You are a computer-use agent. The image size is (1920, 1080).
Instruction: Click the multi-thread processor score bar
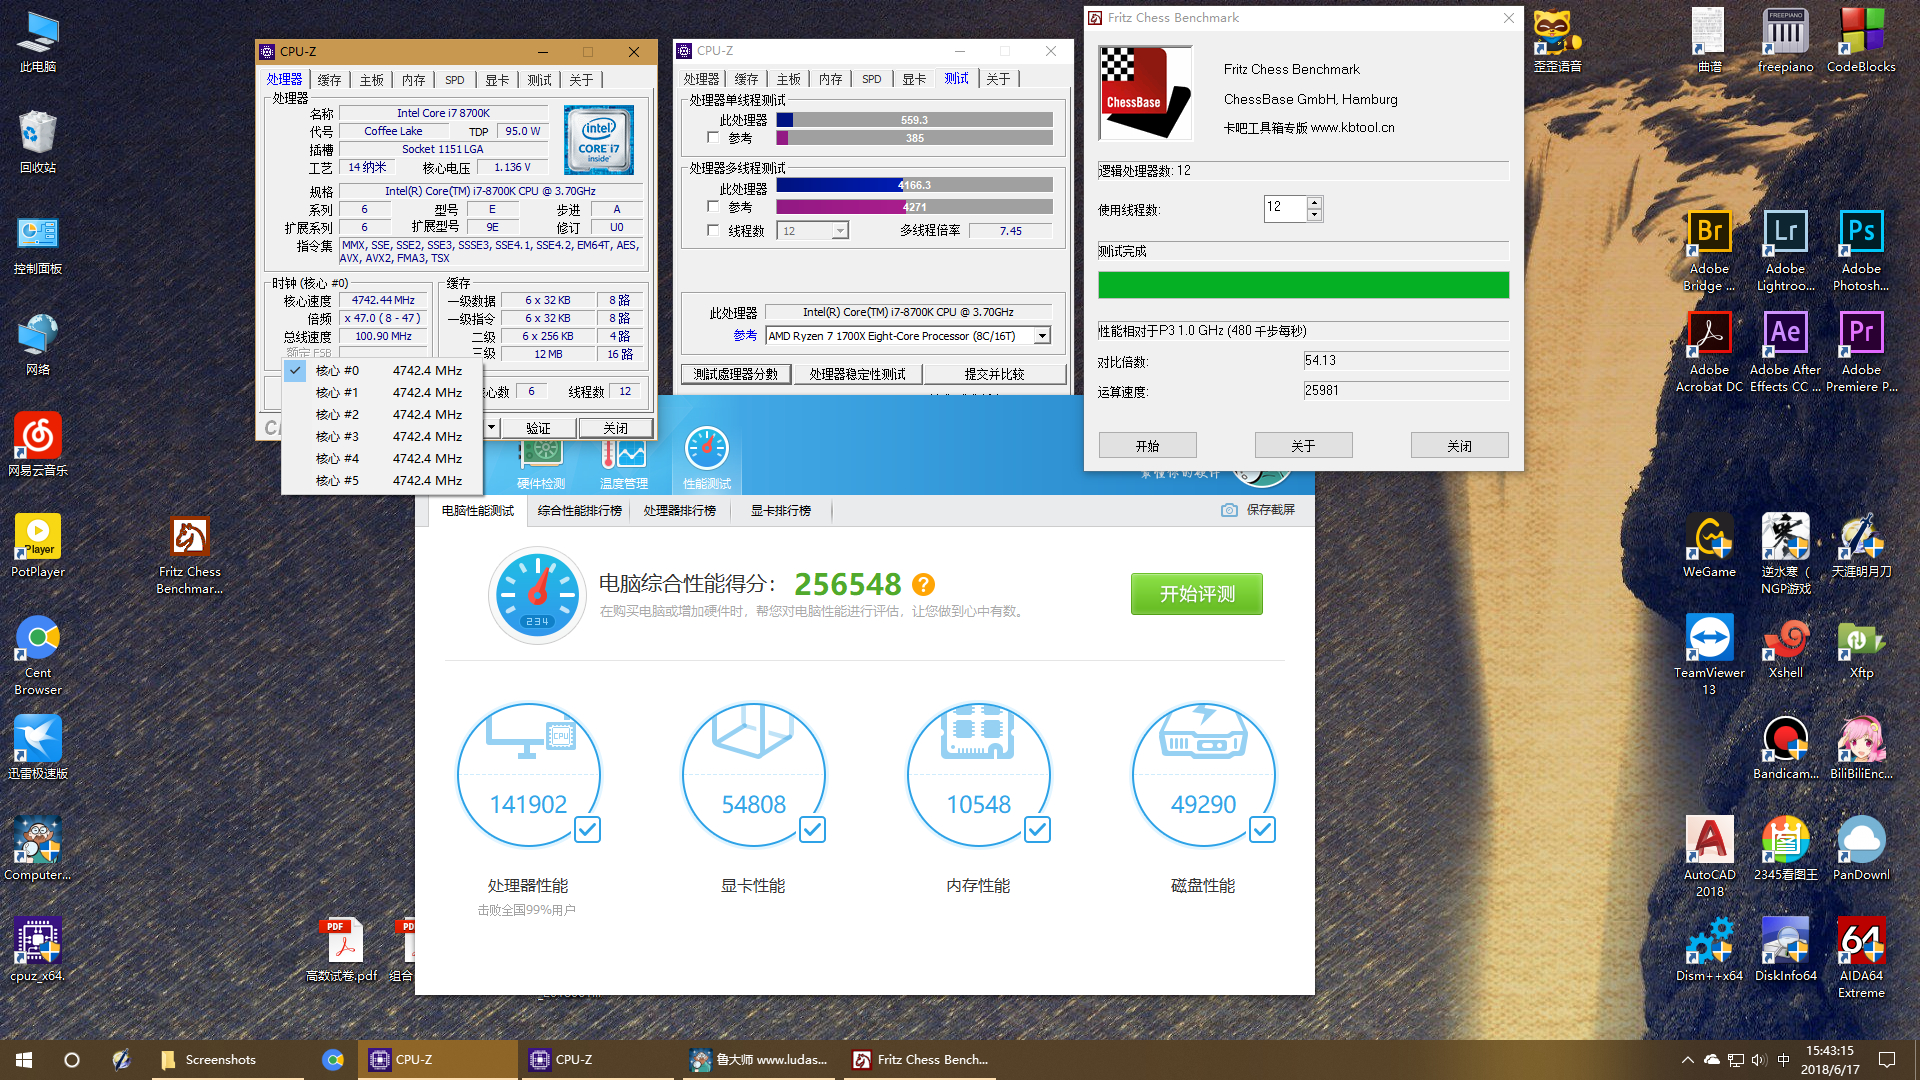(914, 185)
